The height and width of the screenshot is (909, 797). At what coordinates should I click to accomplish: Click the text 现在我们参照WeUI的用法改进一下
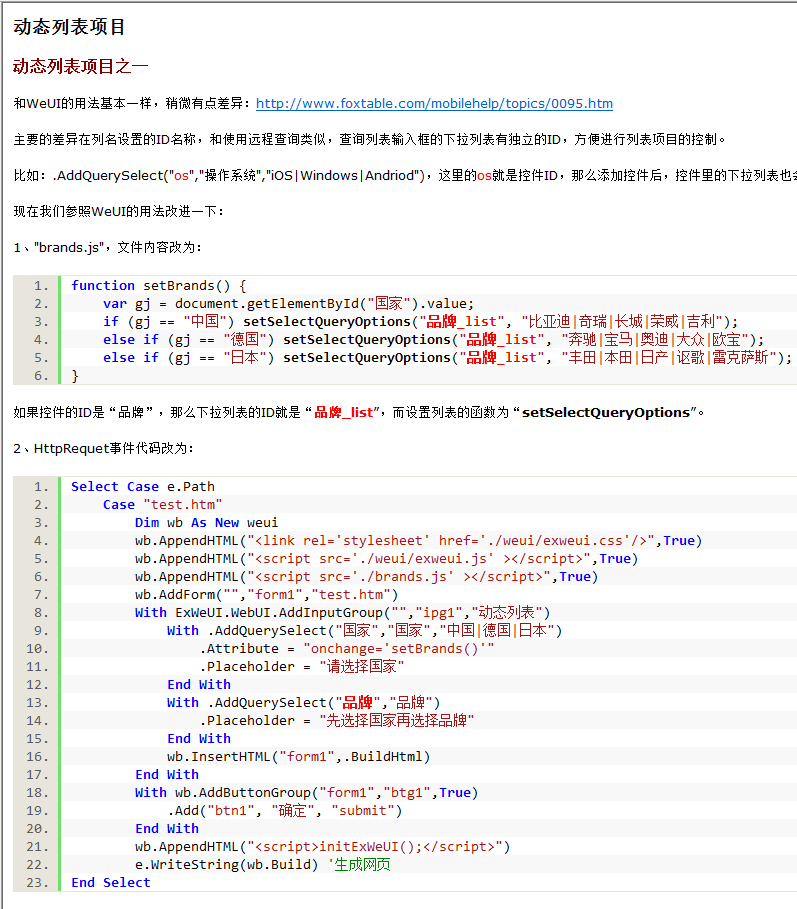[118, 212]
